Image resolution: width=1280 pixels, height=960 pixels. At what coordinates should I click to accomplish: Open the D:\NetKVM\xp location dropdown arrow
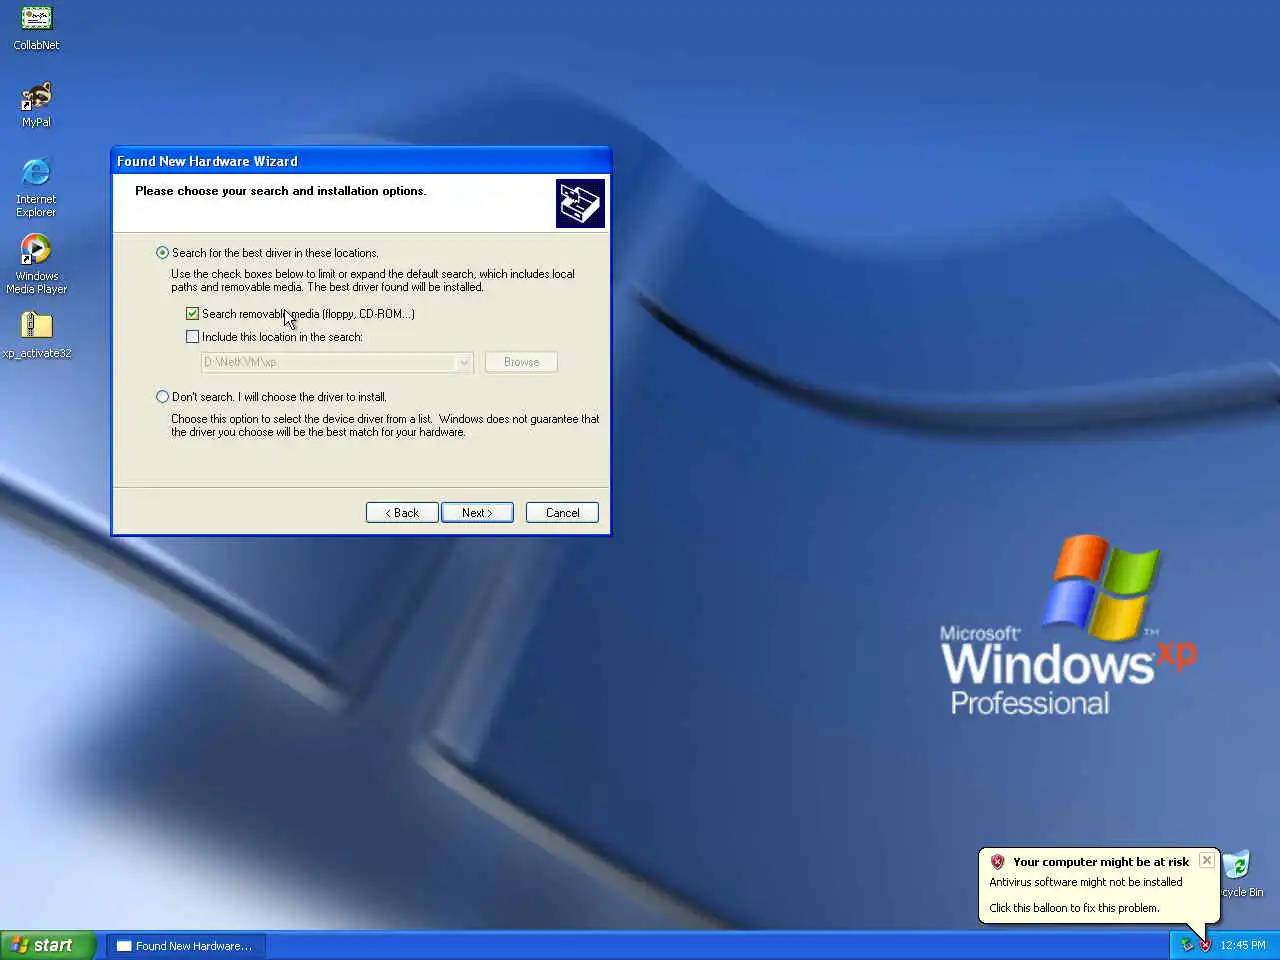pyautogui.click(x=464, y=362)
